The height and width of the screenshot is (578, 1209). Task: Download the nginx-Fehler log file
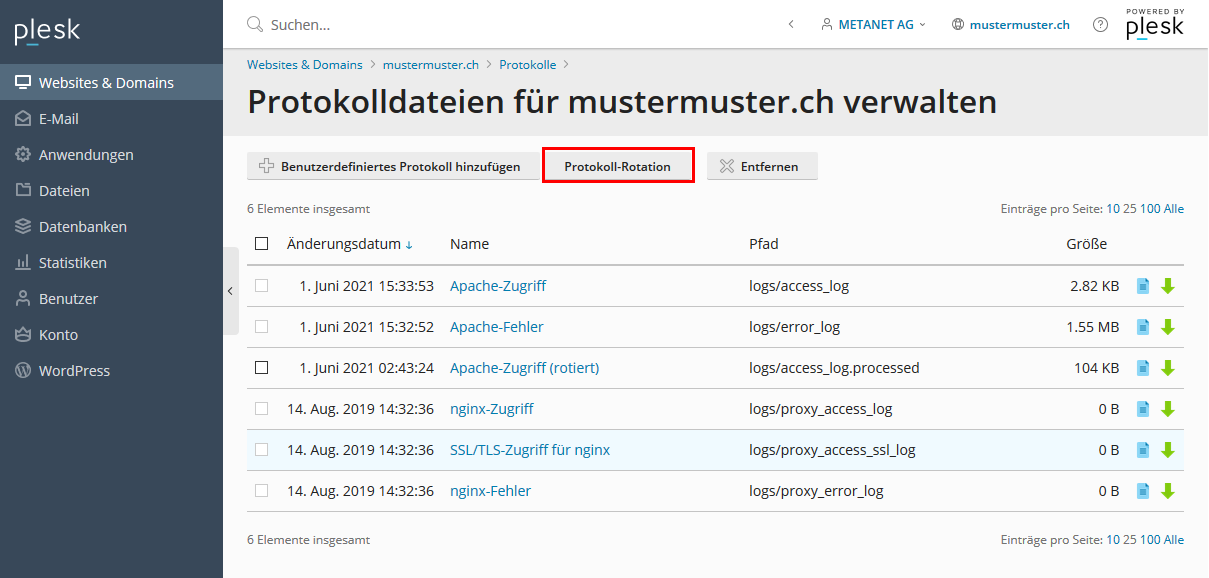tap(1167, 491)
